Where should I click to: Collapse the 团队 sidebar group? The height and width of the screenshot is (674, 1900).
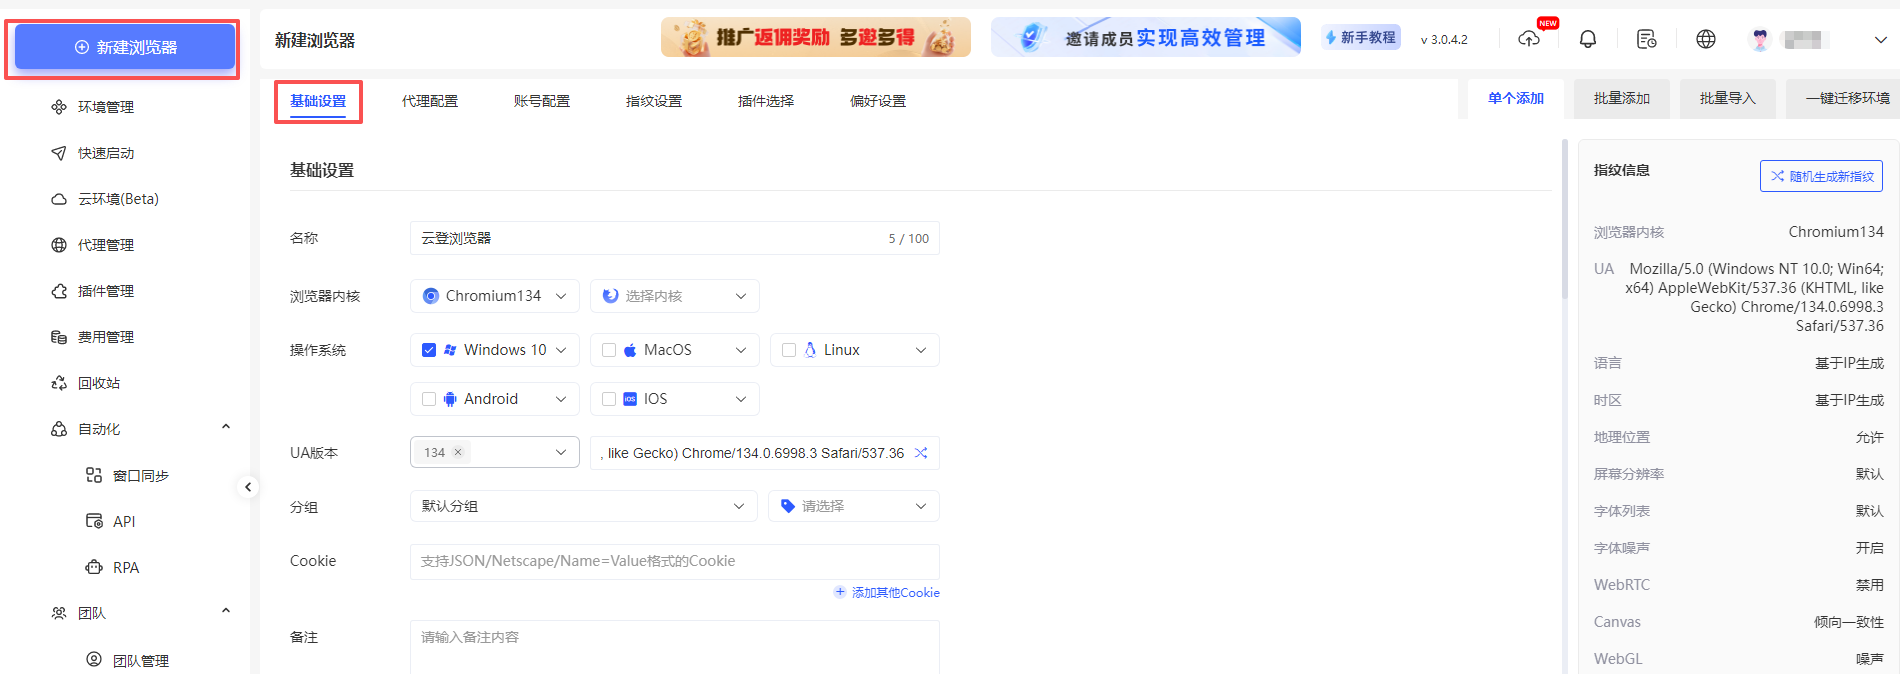(226, 612)
